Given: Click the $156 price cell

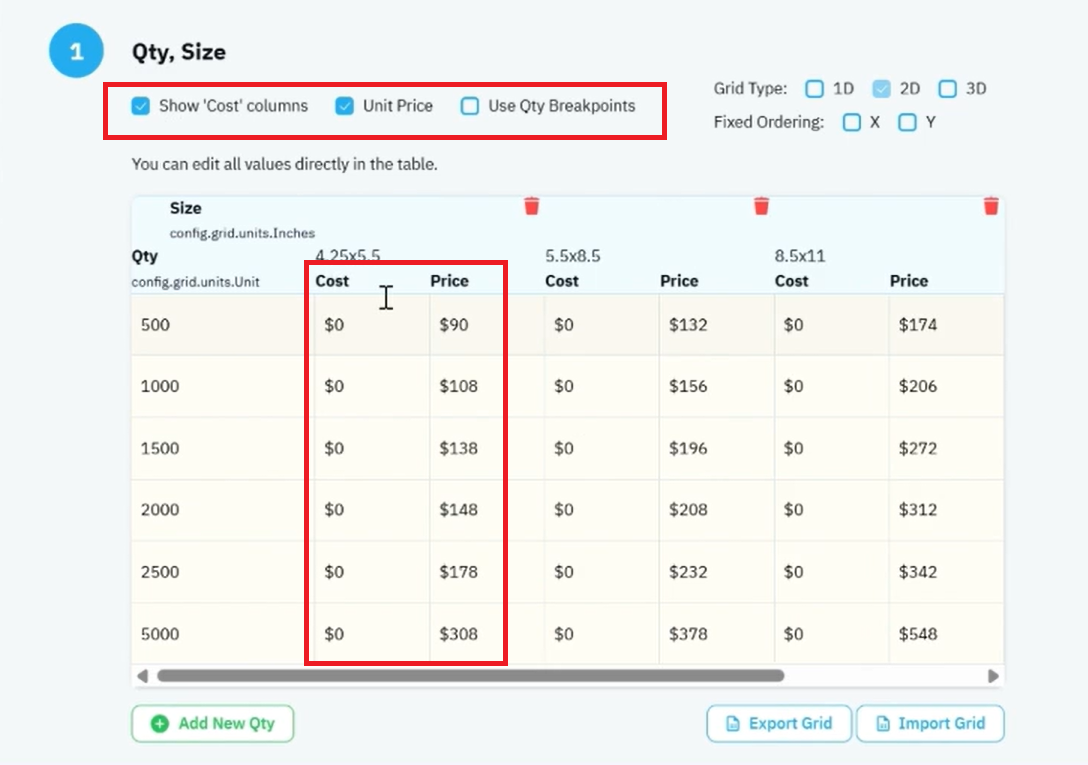Looking at the screenshot, I should point(717,386).
